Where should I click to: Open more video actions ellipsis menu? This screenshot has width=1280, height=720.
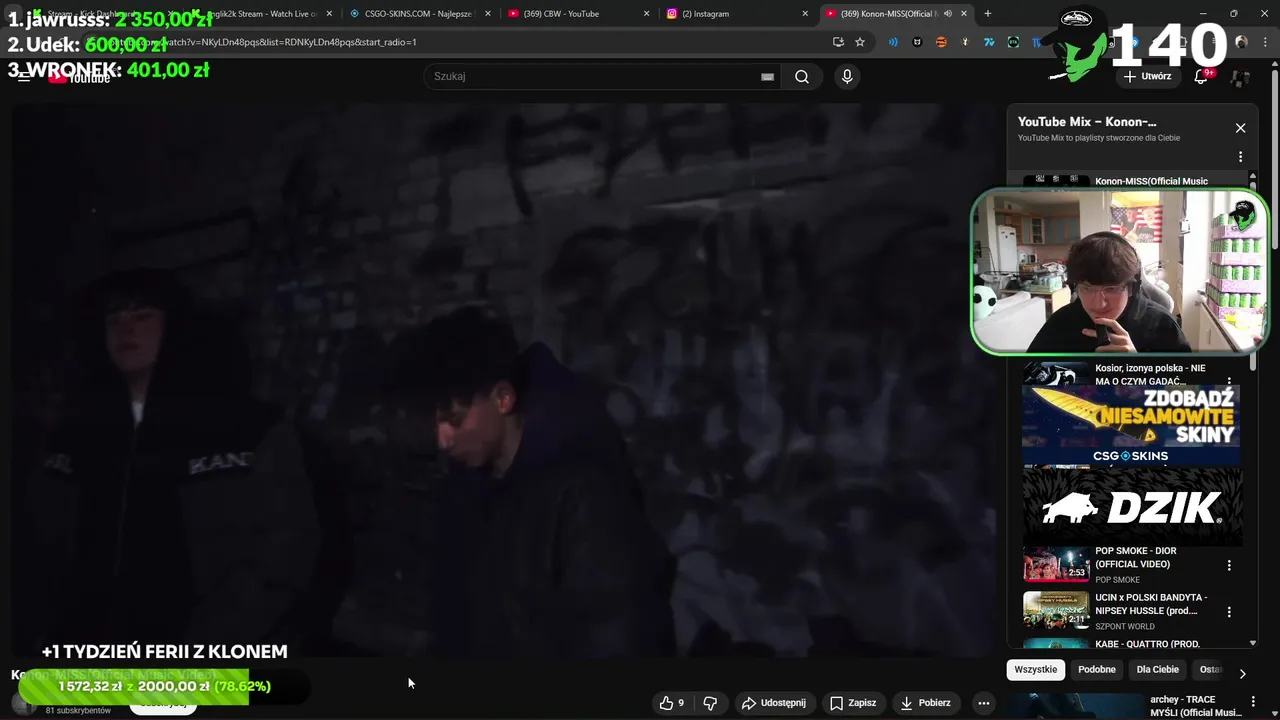coord(984,703)
